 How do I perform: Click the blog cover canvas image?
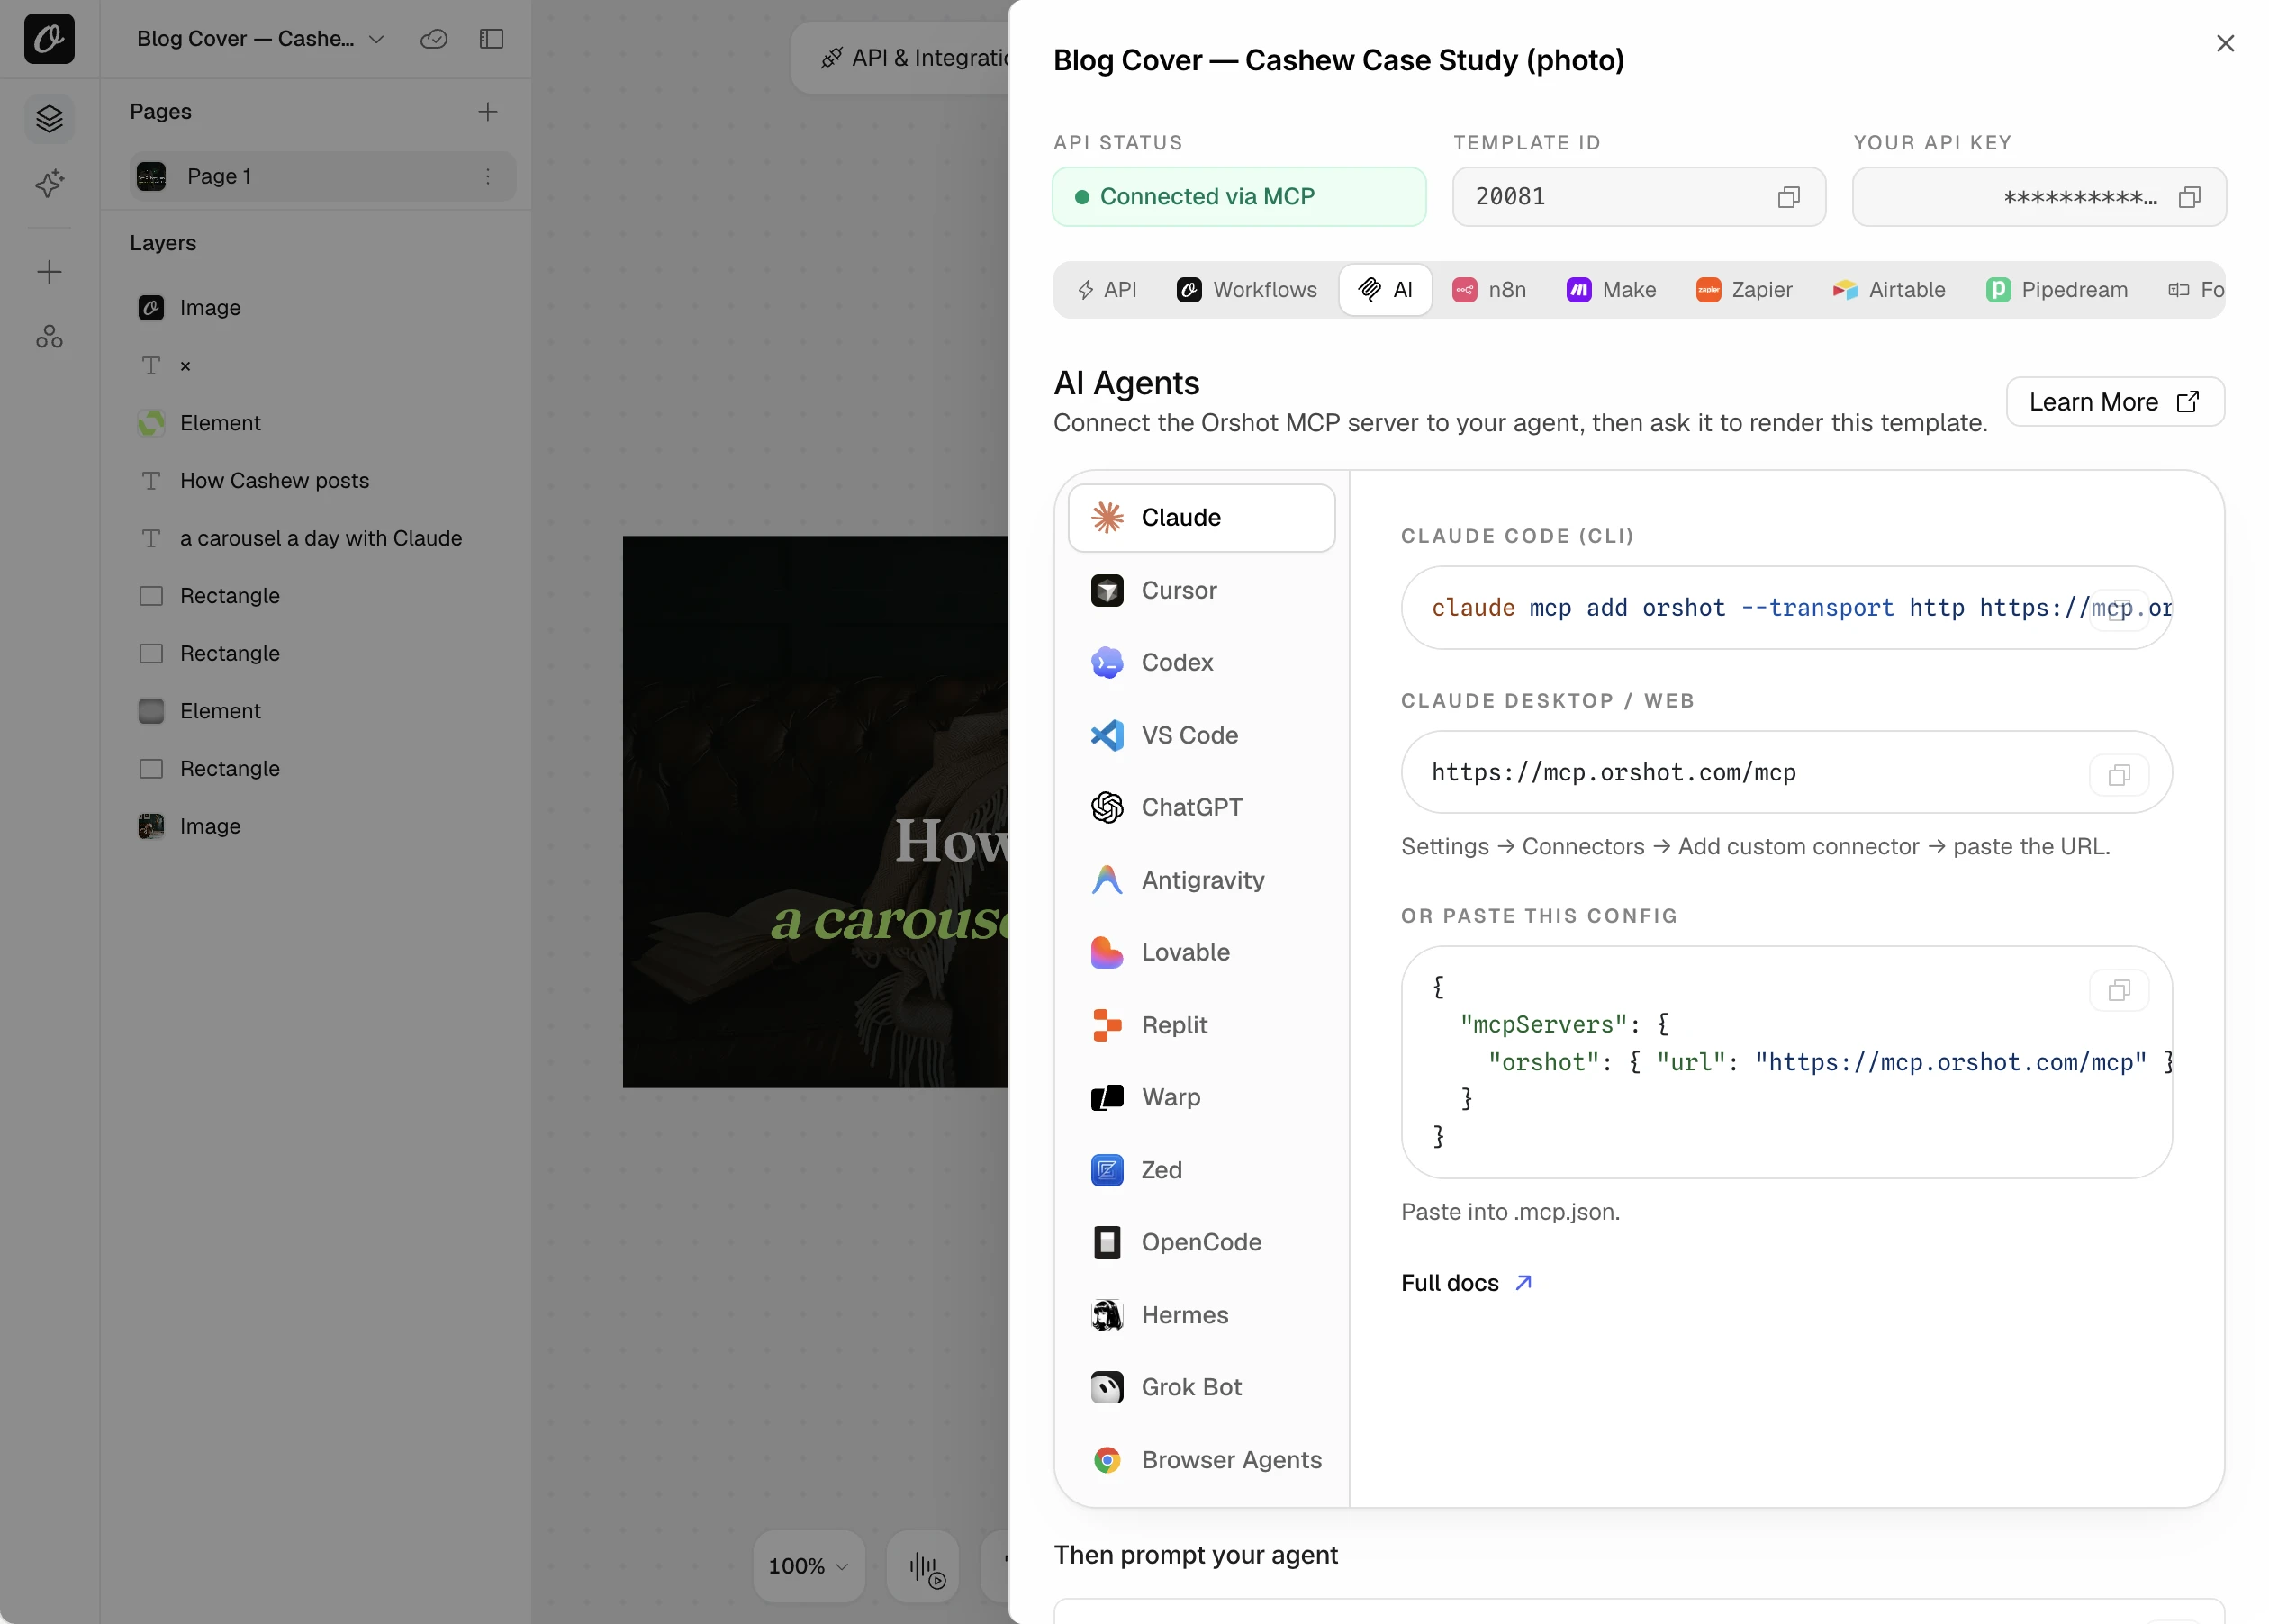tap(815, 812)
